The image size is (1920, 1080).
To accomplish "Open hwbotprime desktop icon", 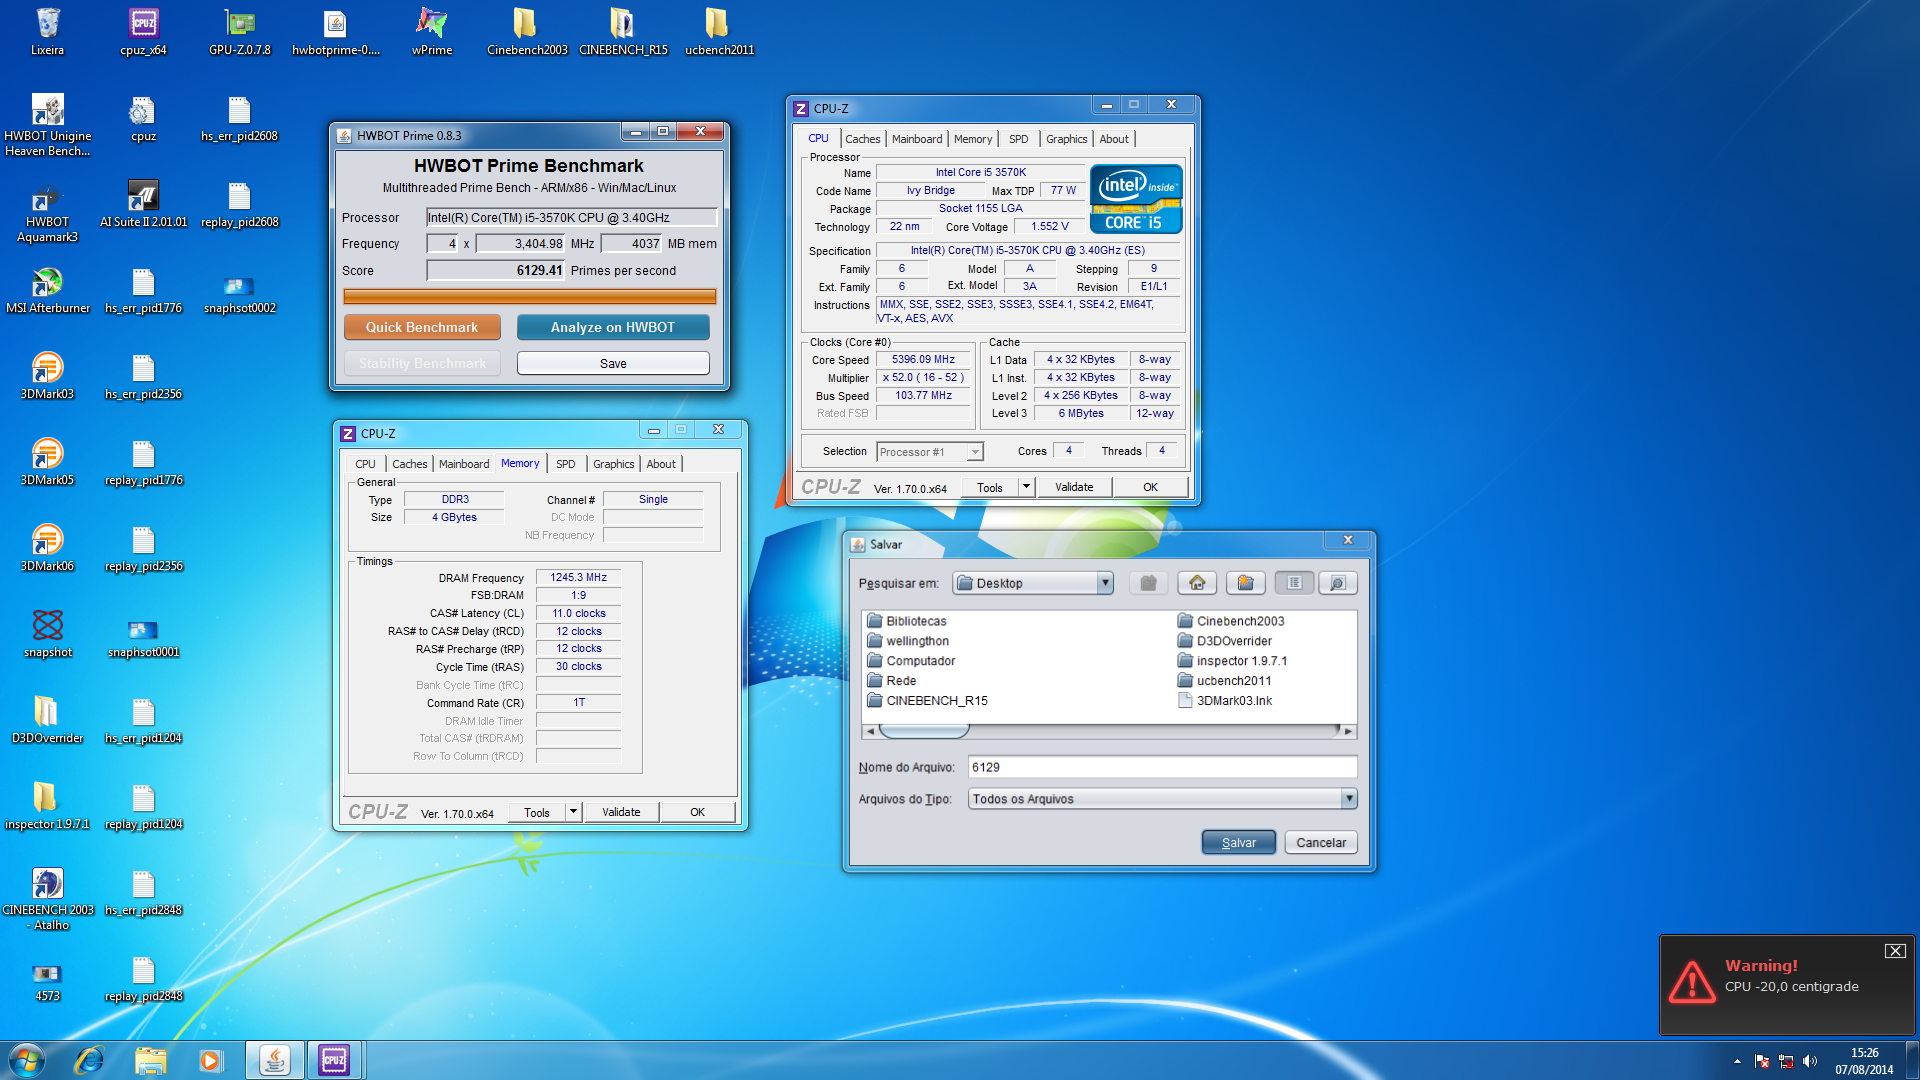I will 335,30.
